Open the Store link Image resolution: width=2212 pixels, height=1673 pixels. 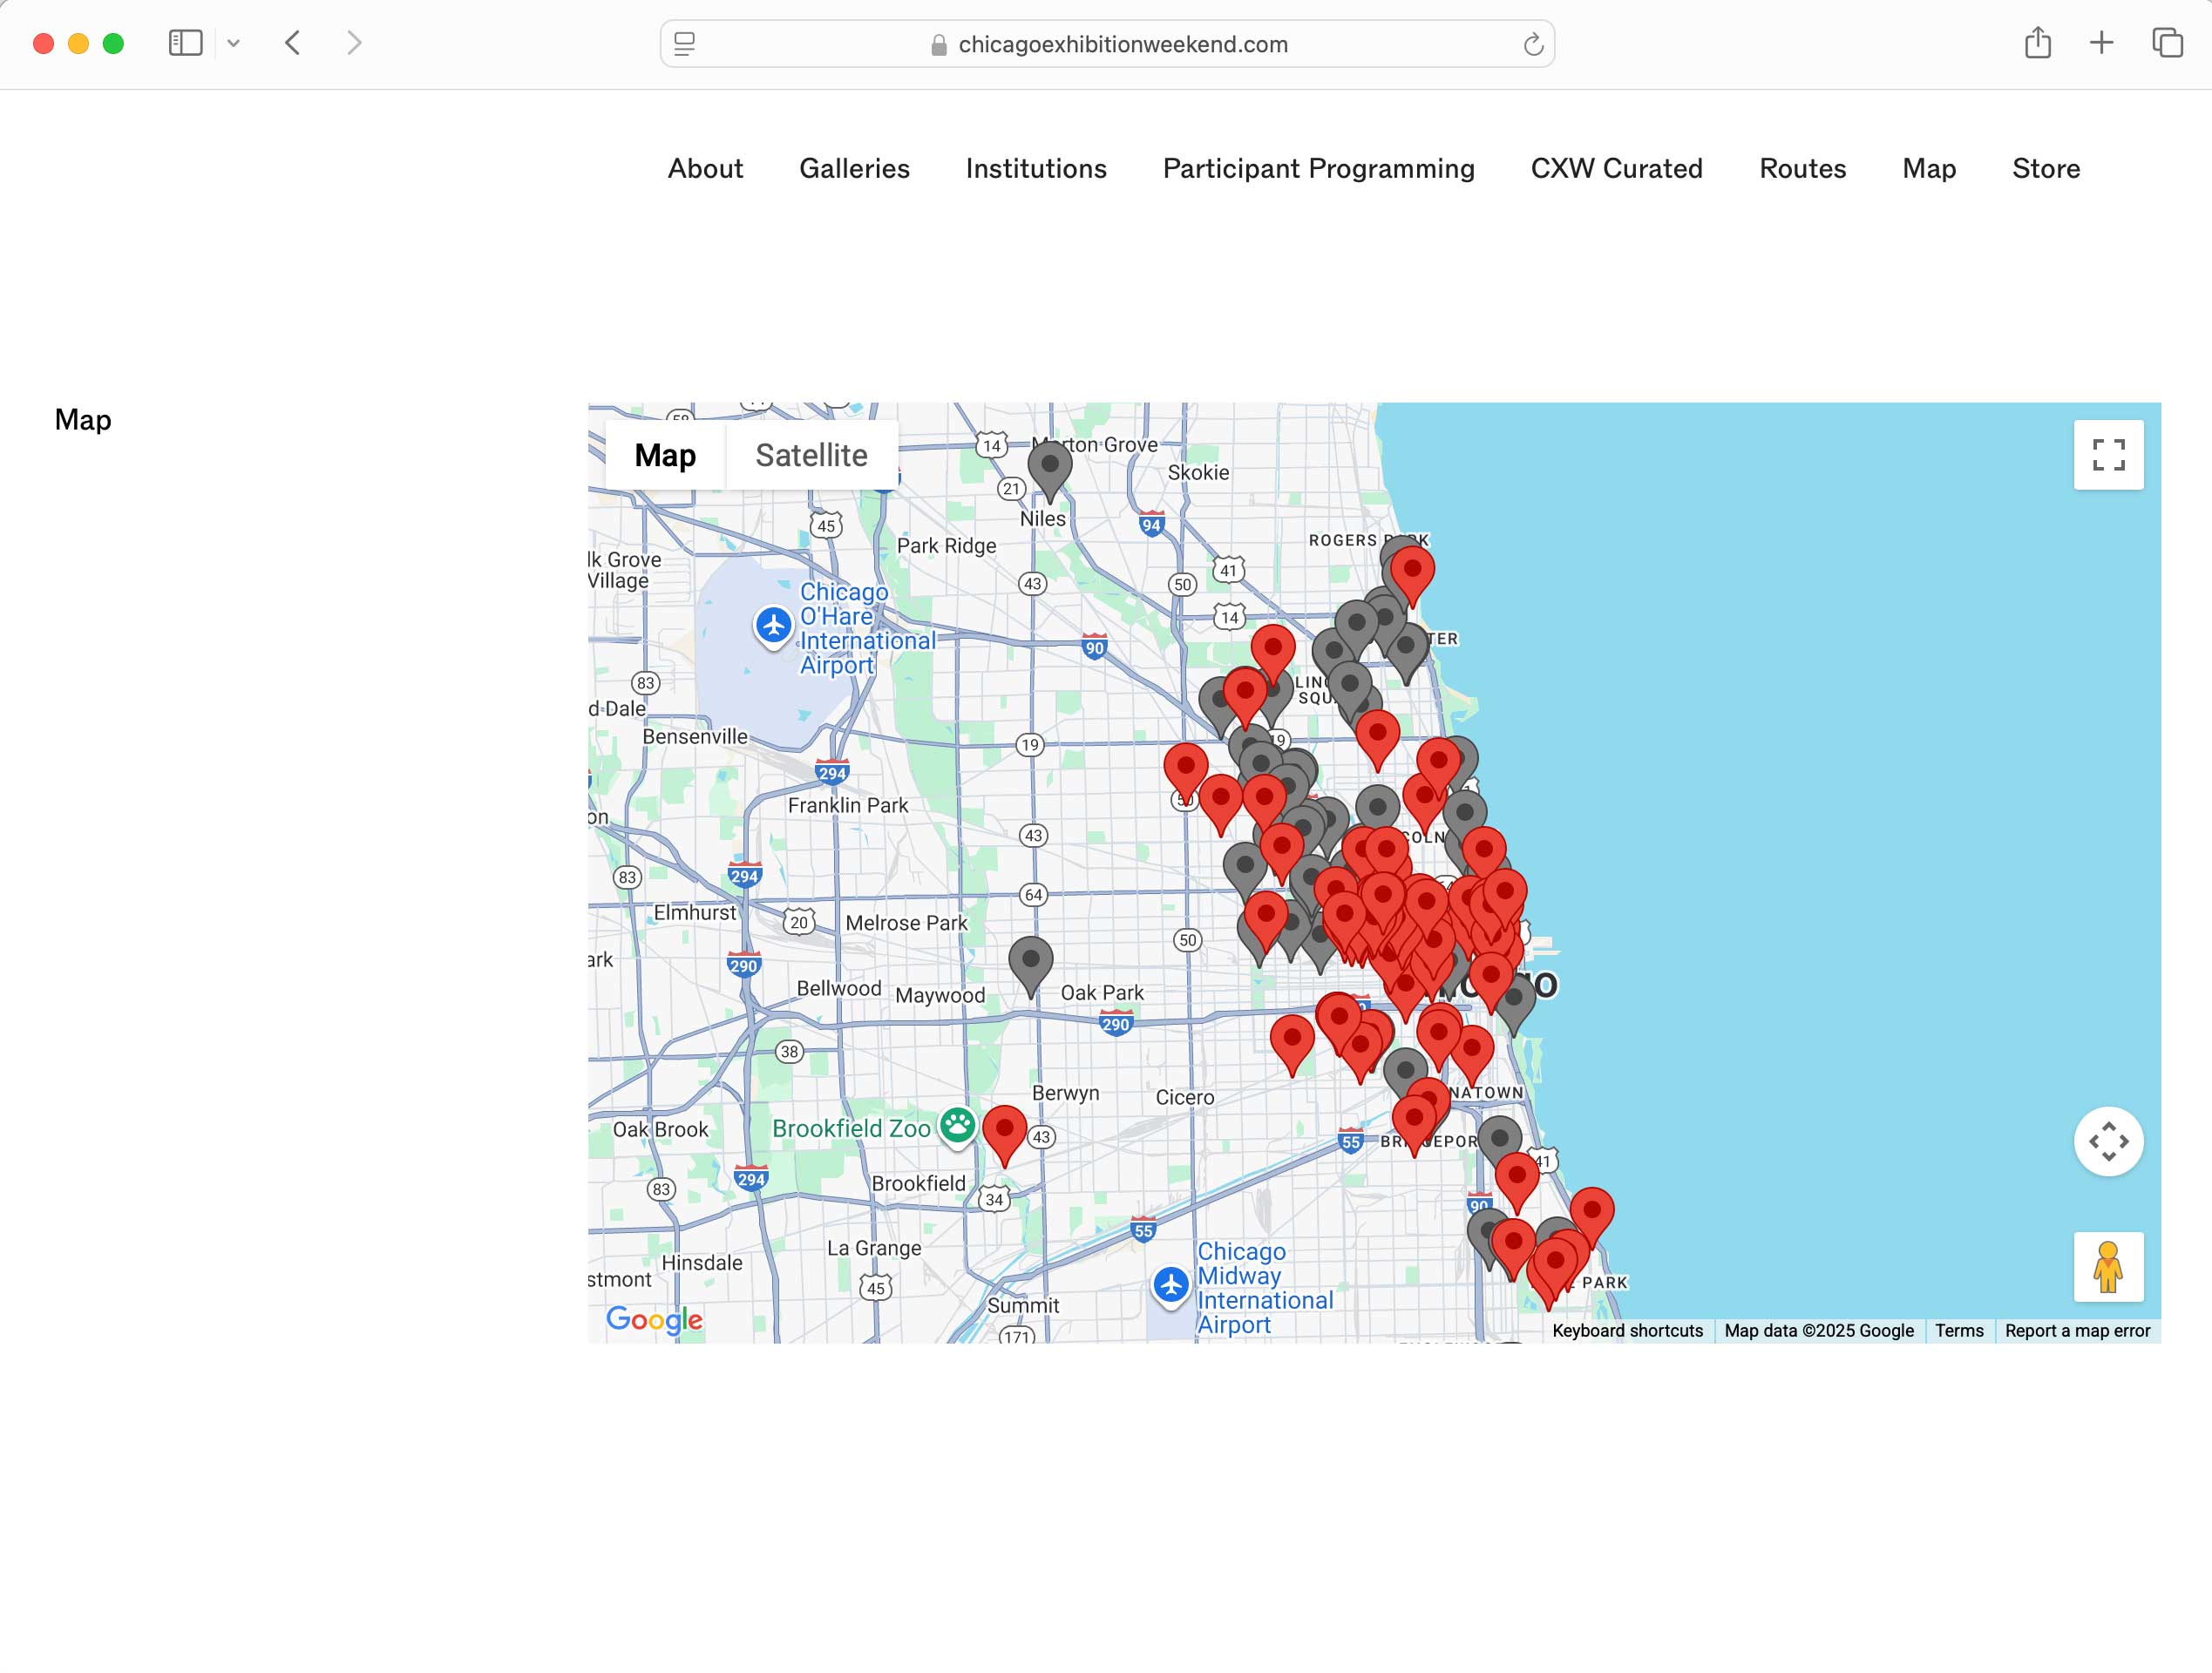(2045, 168)
